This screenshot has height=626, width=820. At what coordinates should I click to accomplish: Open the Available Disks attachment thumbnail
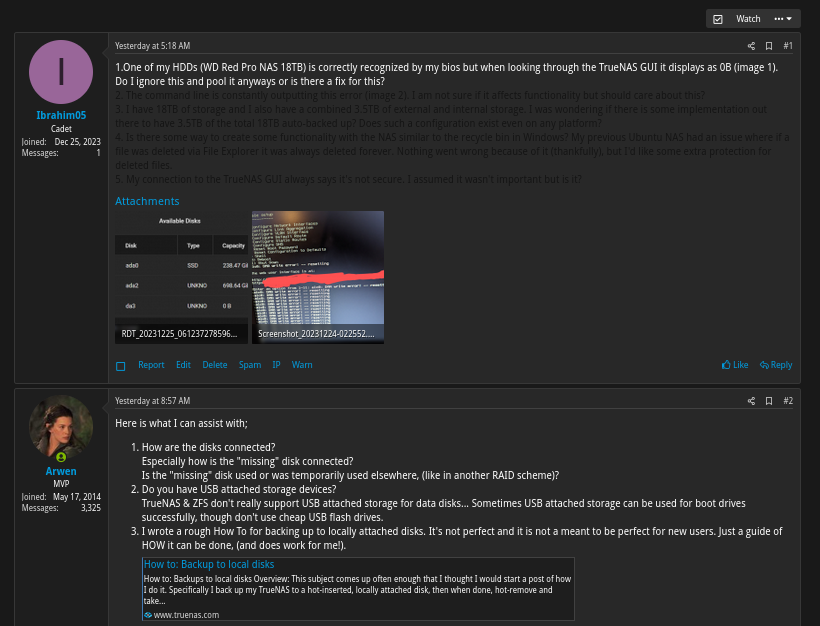click(181, 277)
